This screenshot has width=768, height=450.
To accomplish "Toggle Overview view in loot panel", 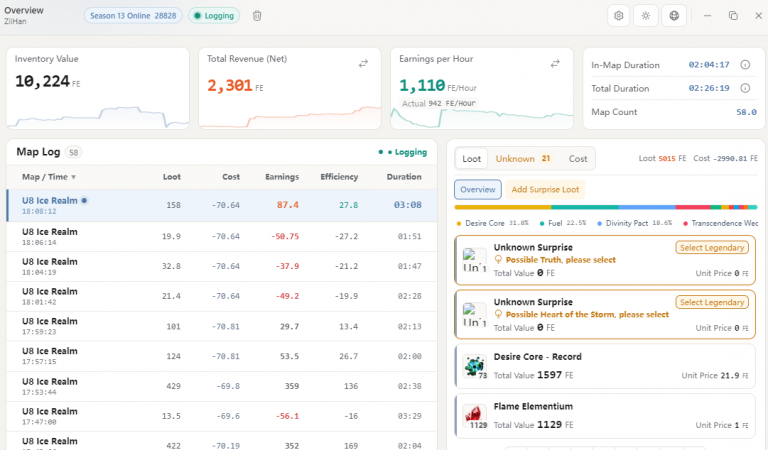I will pos(478,189).
